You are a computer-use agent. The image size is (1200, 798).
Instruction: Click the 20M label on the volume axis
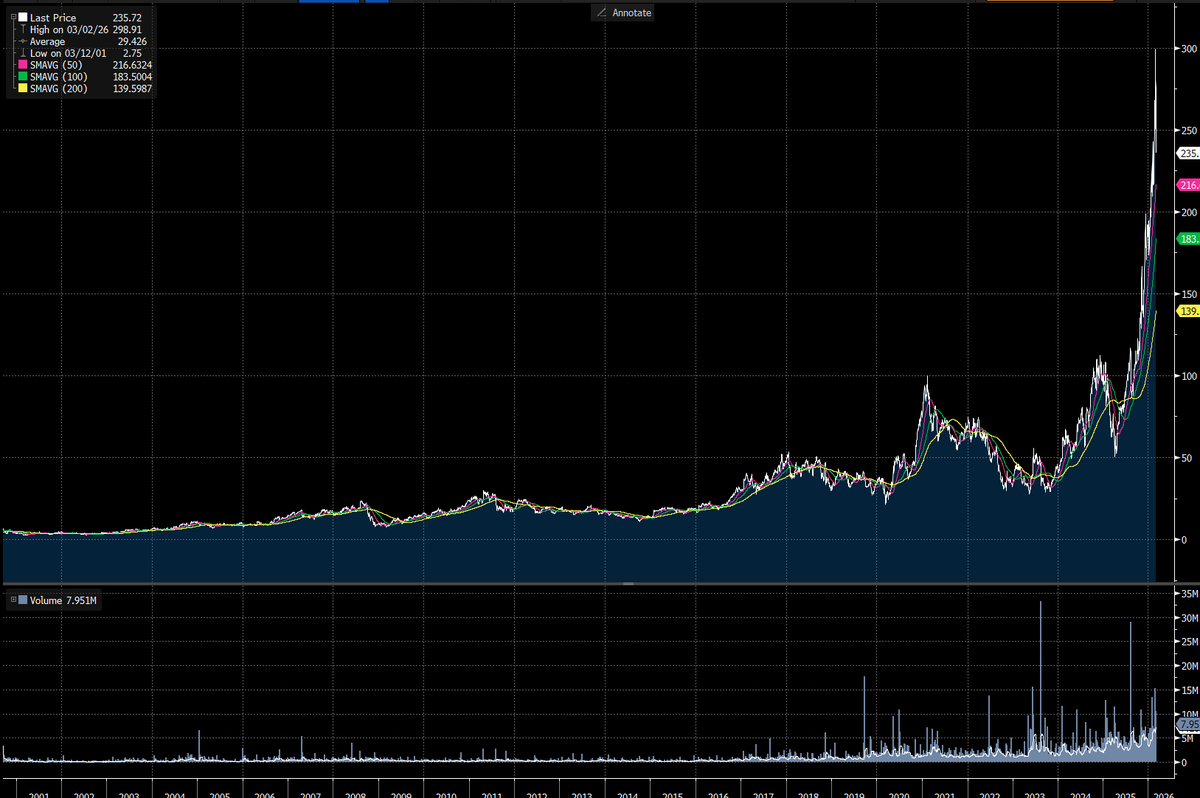click(x=1189, y=666)
